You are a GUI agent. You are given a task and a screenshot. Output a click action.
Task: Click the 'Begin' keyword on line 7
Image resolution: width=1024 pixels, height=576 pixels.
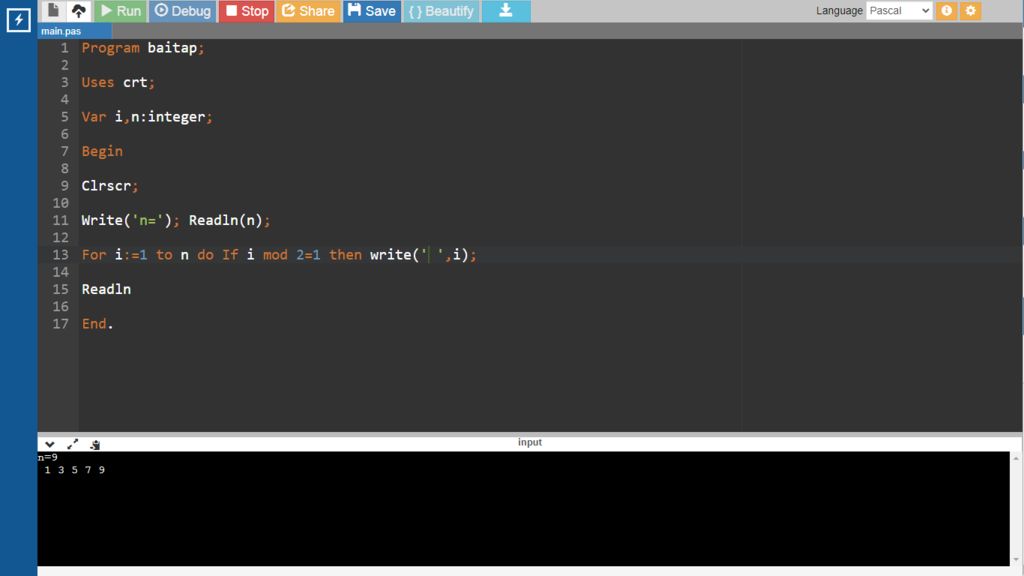(x=102, y=152)
